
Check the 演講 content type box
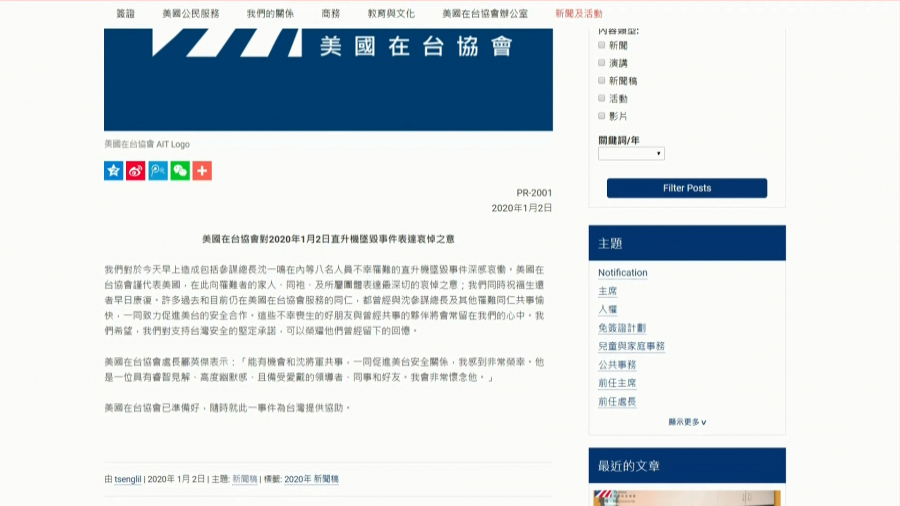tap(602, 63)
